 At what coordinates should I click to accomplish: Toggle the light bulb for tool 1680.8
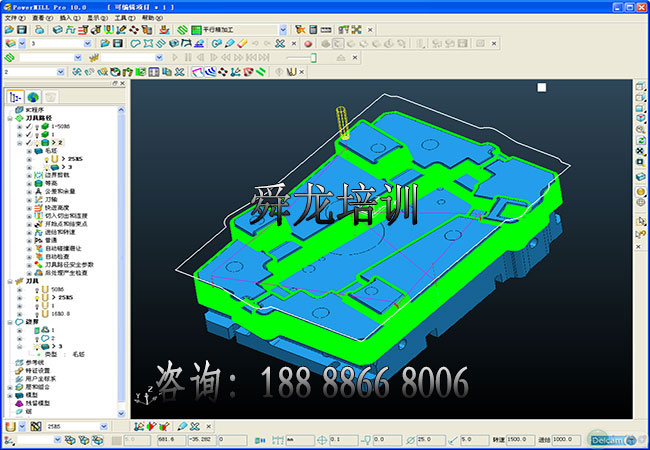coord(36,314)
